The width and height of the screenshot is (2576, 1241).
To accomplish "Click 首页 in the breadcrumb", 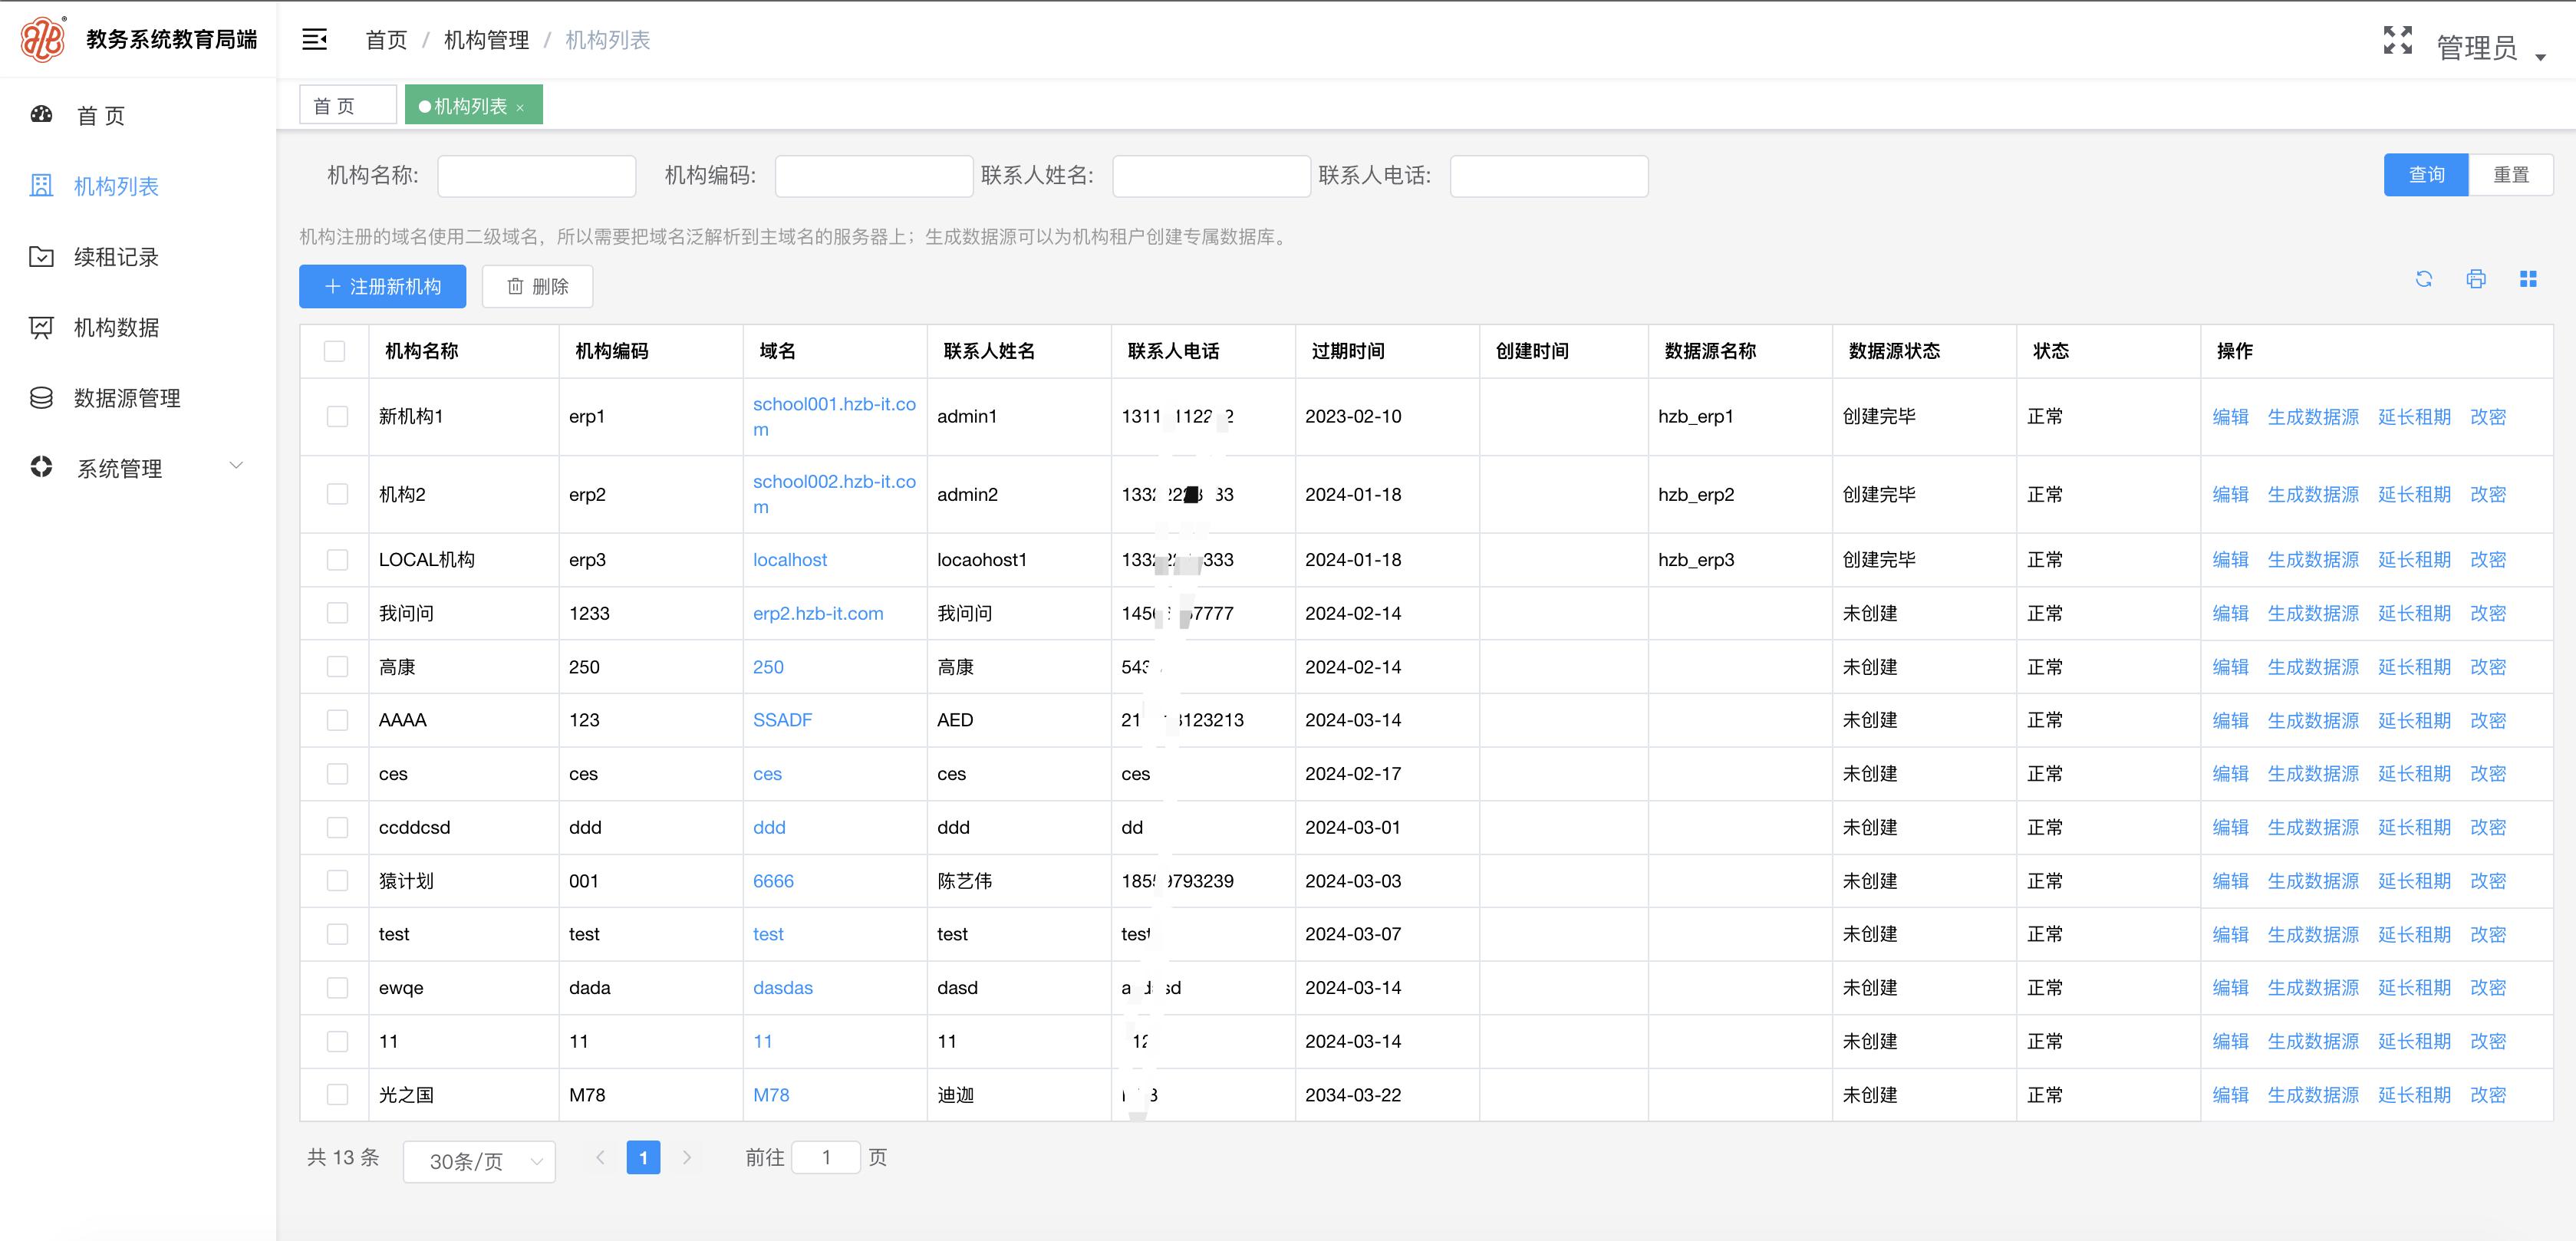I will 386,40.
